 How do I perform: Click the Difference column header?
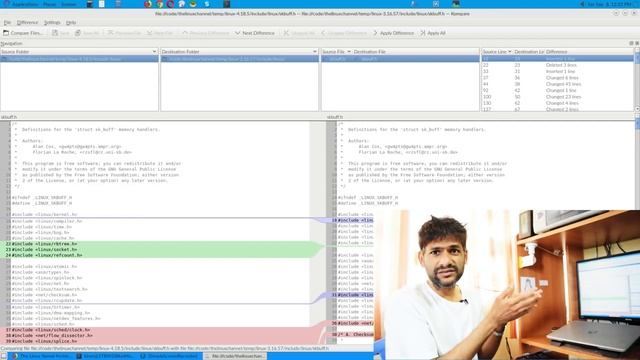pos(589,52)
